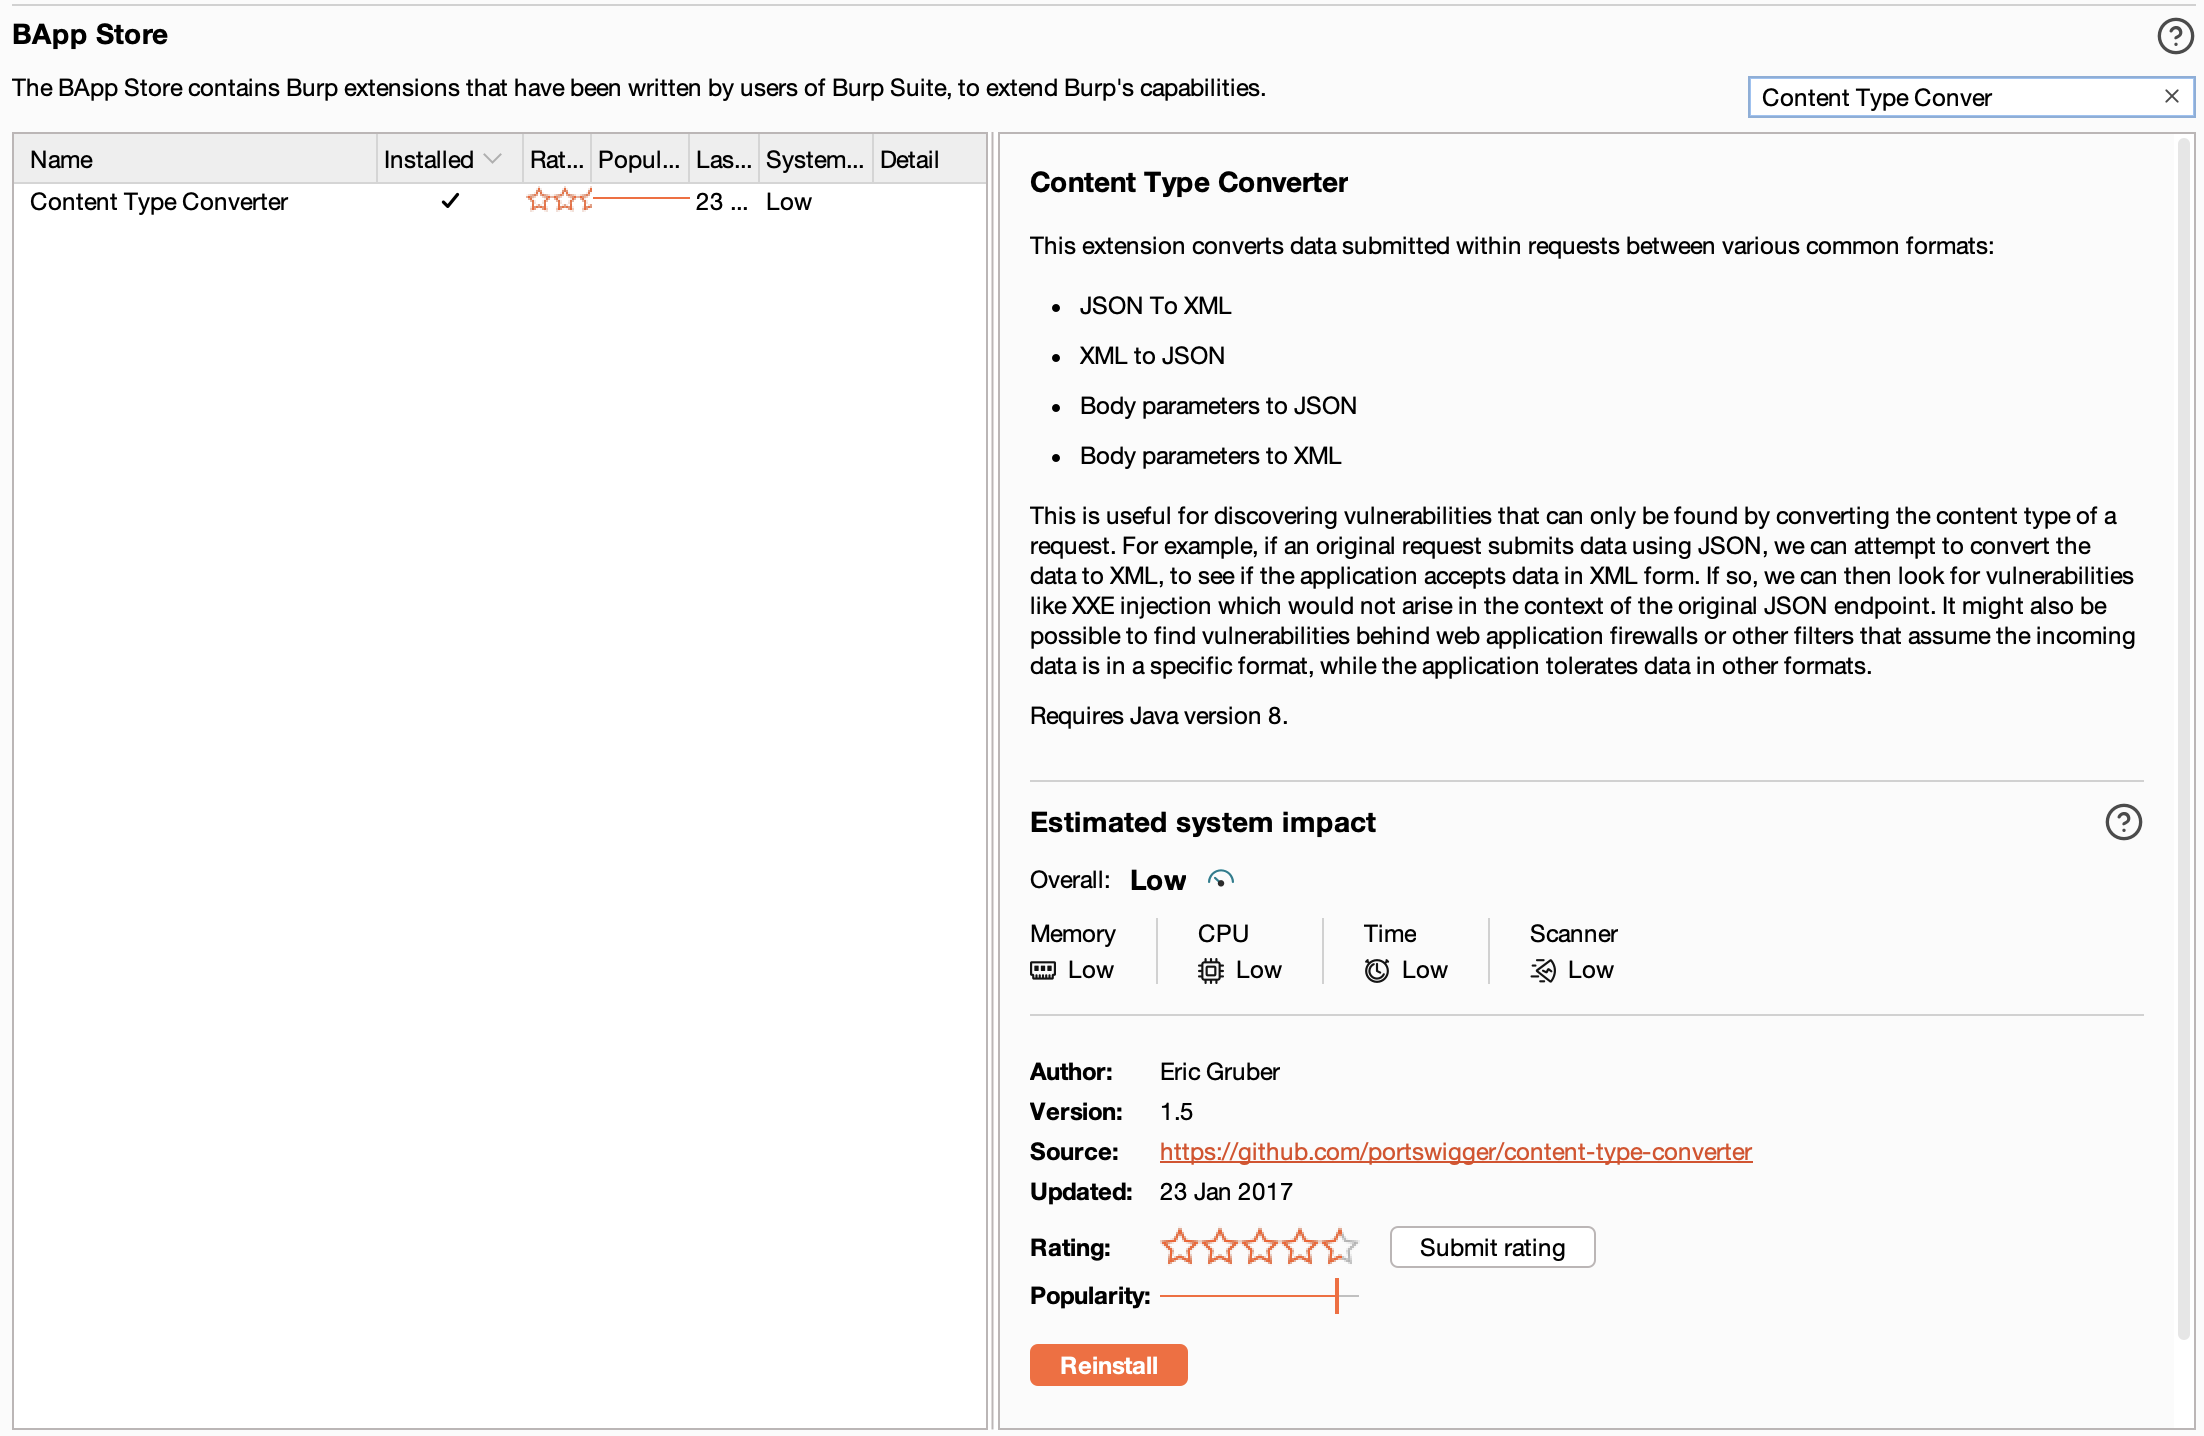Clear the search field with the X icon
The width and height of the screenshot is (2204, 1436).
click(x=2171, y=96)
